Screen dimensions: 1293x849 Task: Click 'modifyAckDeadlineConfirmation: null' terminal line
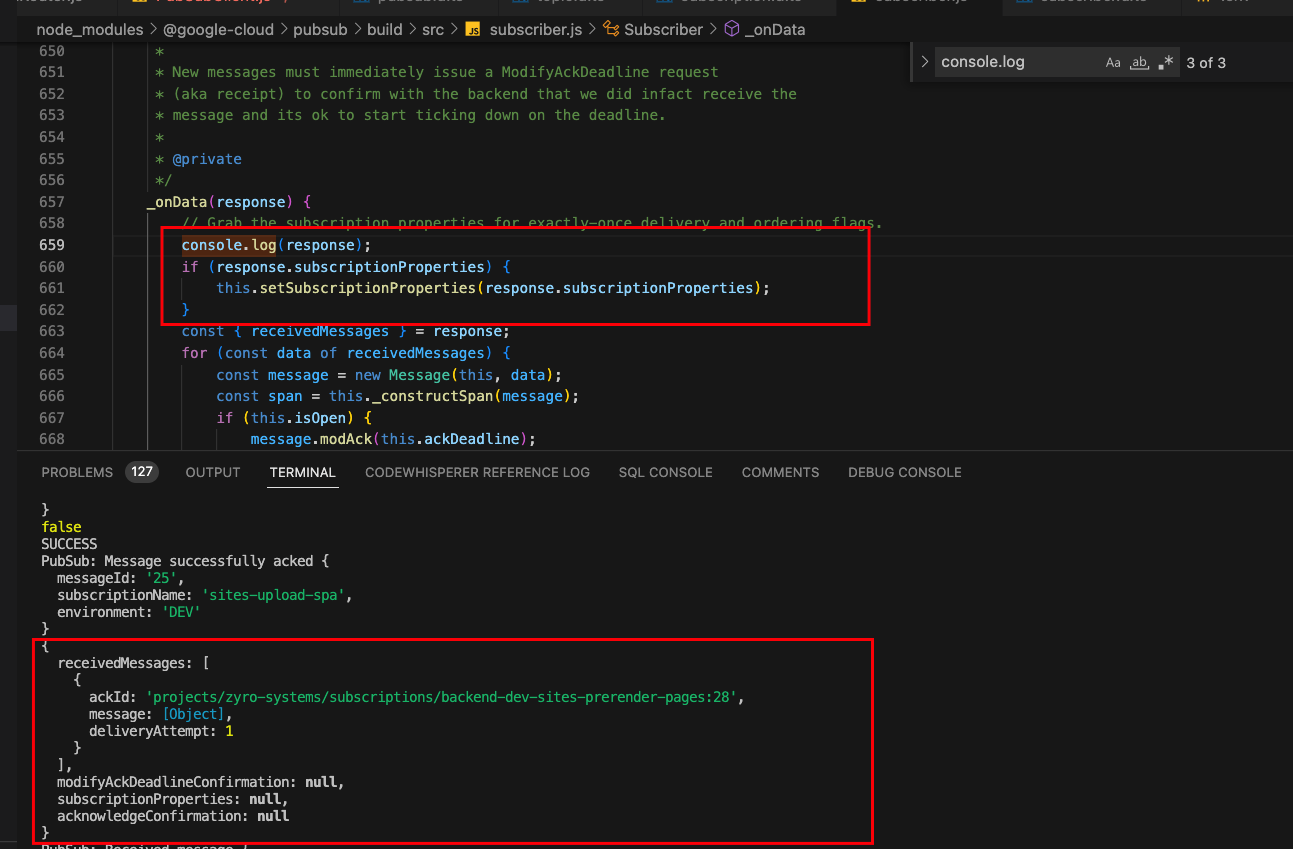point(201,782)
